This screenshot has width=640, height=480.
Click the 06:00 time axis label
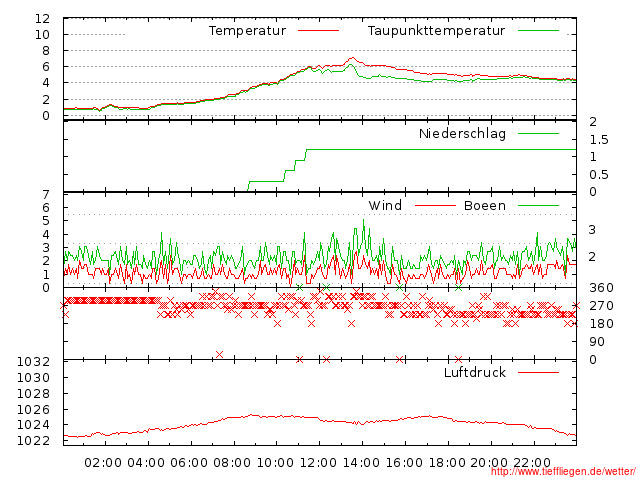click(x=189, y=463)
